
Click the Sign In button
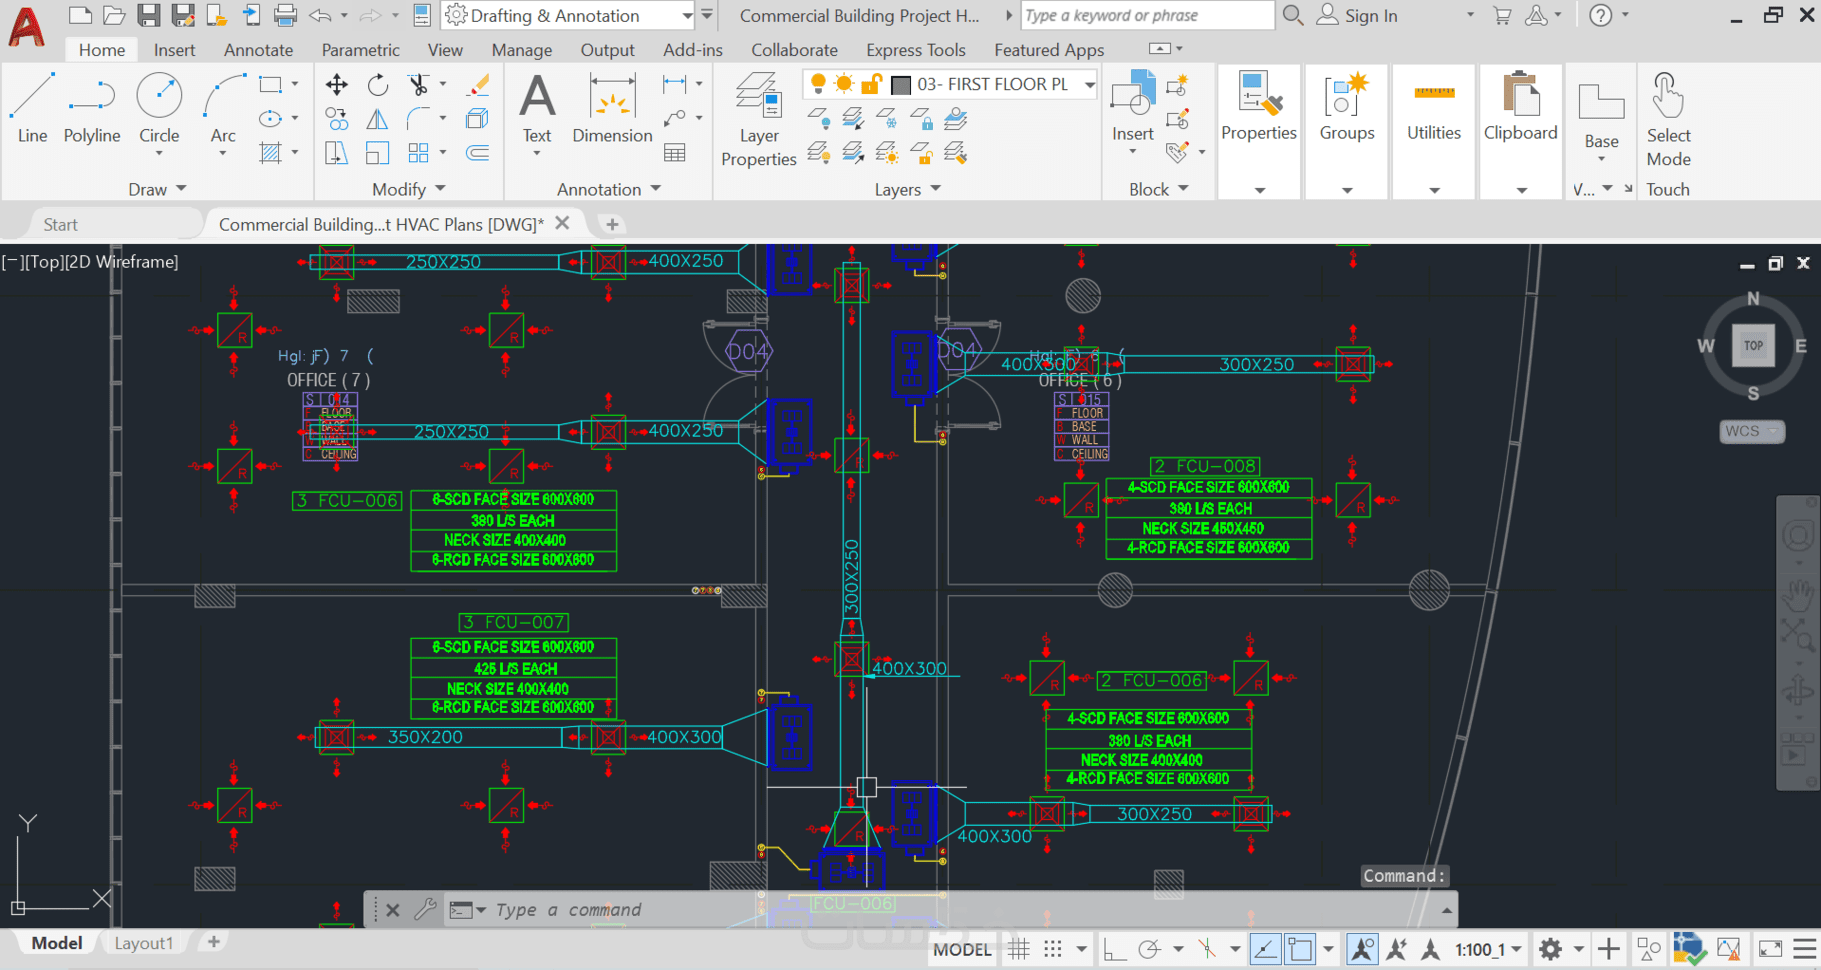(1370, 16)
